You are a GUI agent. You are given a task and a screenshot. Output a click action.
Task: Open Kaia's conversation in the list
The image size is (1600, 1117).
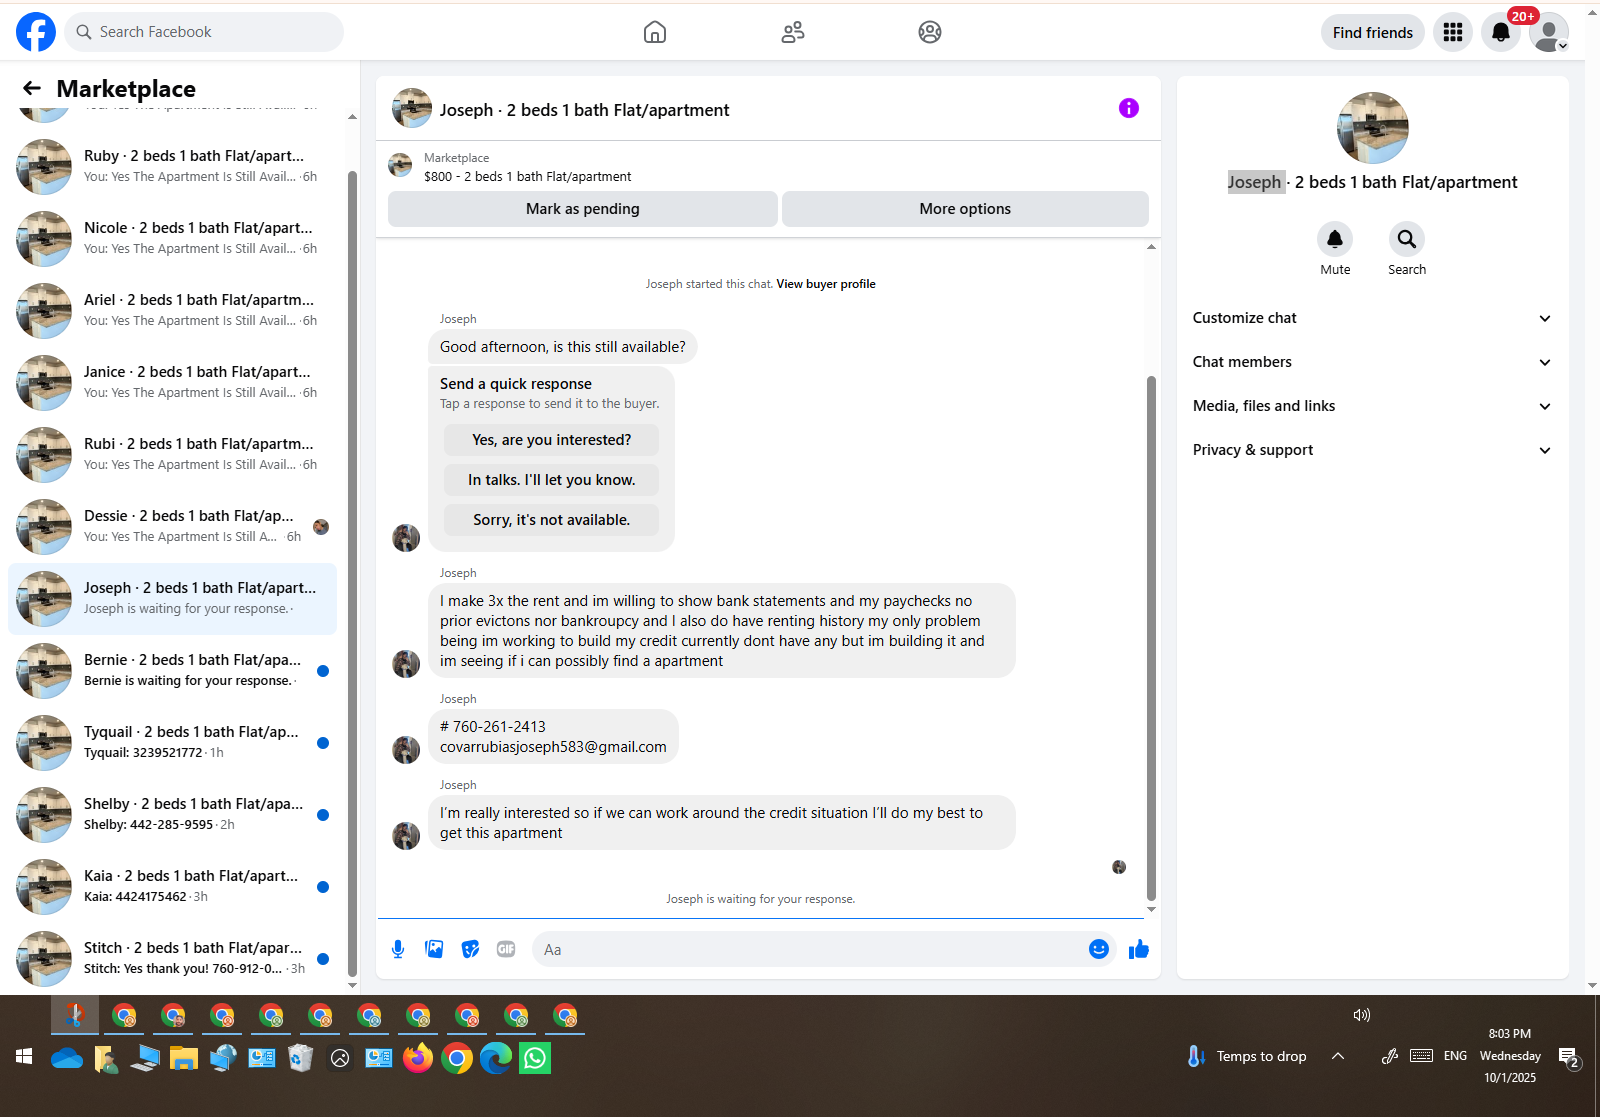(172, 886)
